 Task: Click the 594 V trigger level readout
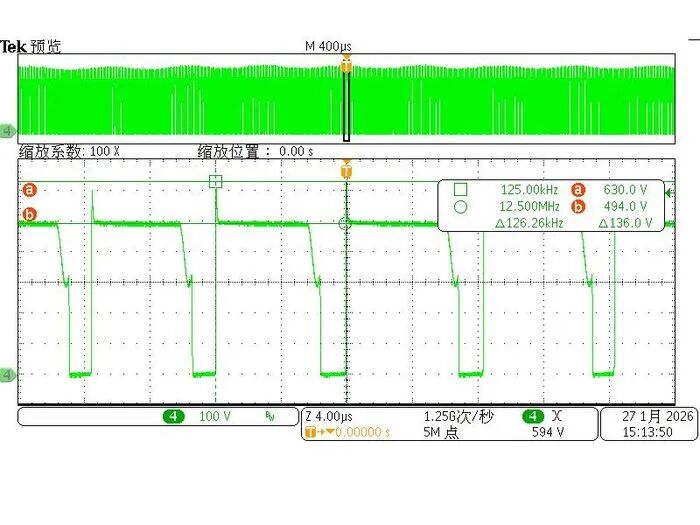click(x=548, y=433)
